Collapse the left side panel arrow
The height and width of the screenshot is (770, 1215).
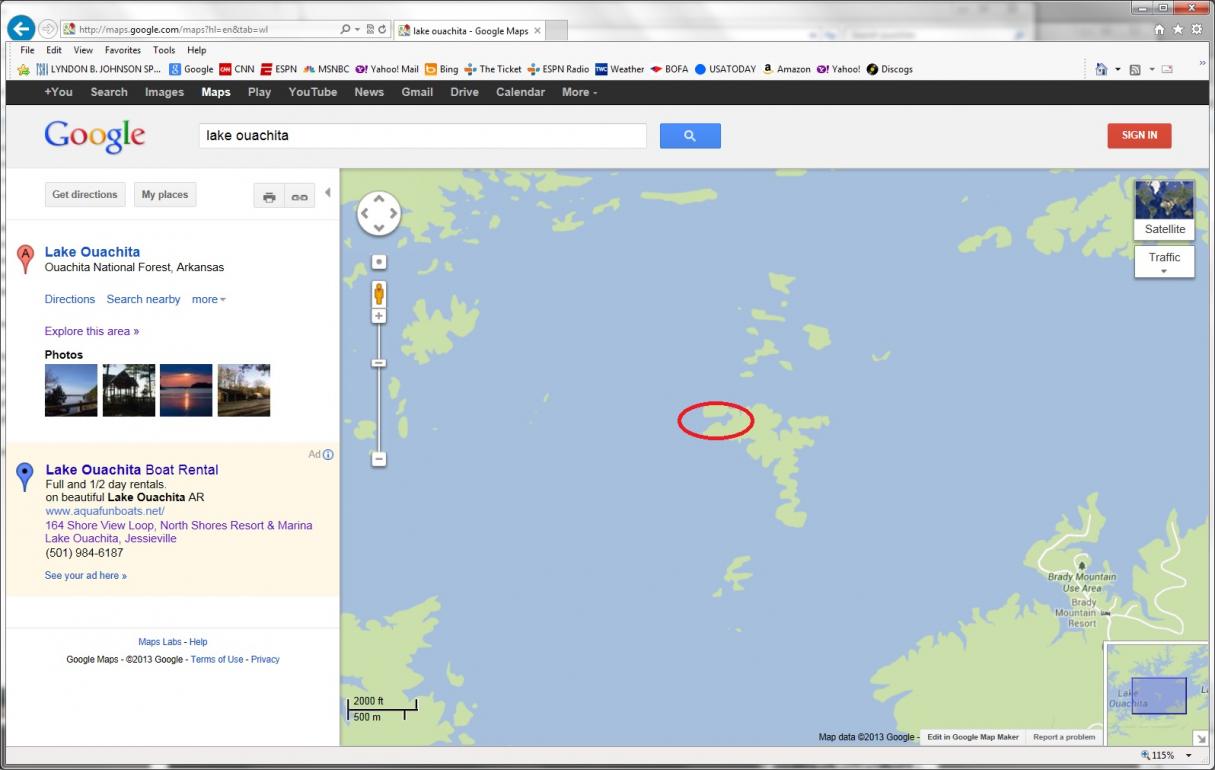328,193
